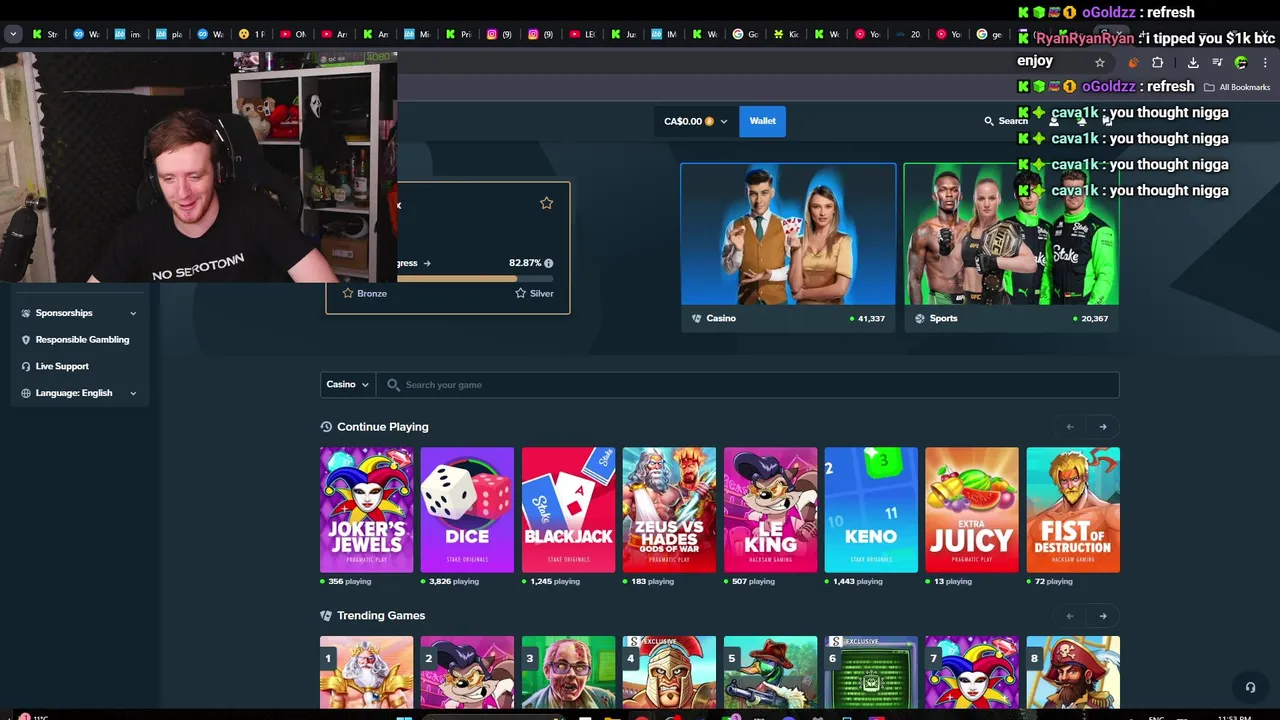Open the Joker's Jewels game thumbnail
1280x720 pixels.
click(366, 510)
